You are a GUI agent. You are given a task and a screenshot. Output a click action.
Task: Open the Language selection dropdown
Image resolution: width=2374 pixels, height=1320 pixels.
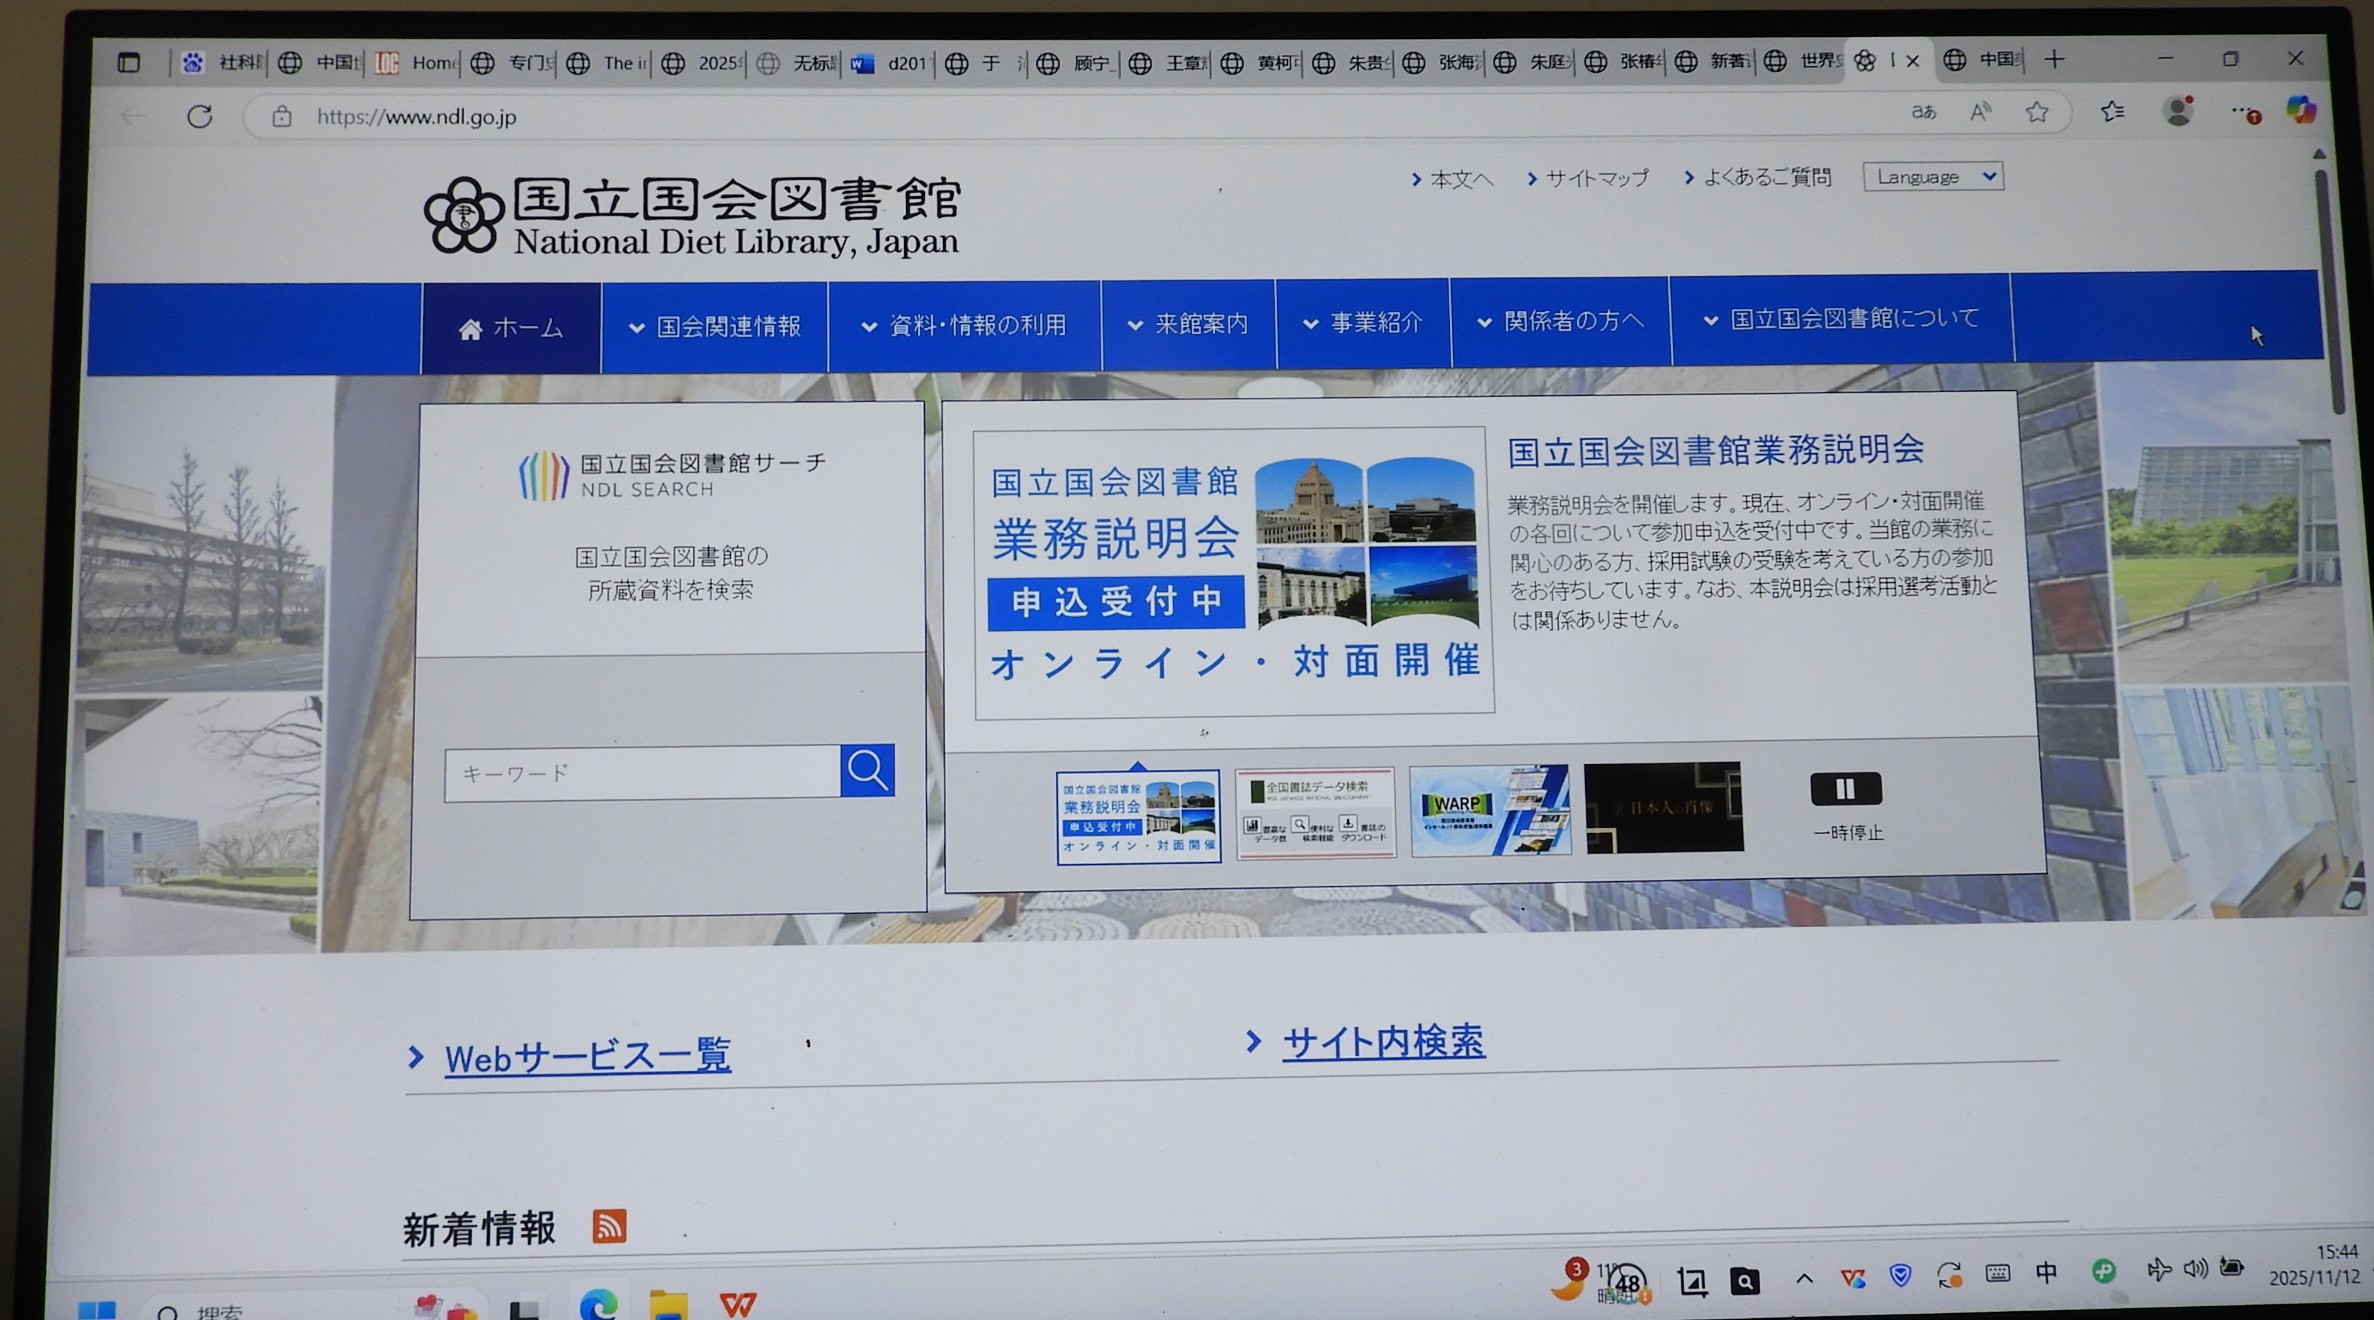[x=1932, y=176]
